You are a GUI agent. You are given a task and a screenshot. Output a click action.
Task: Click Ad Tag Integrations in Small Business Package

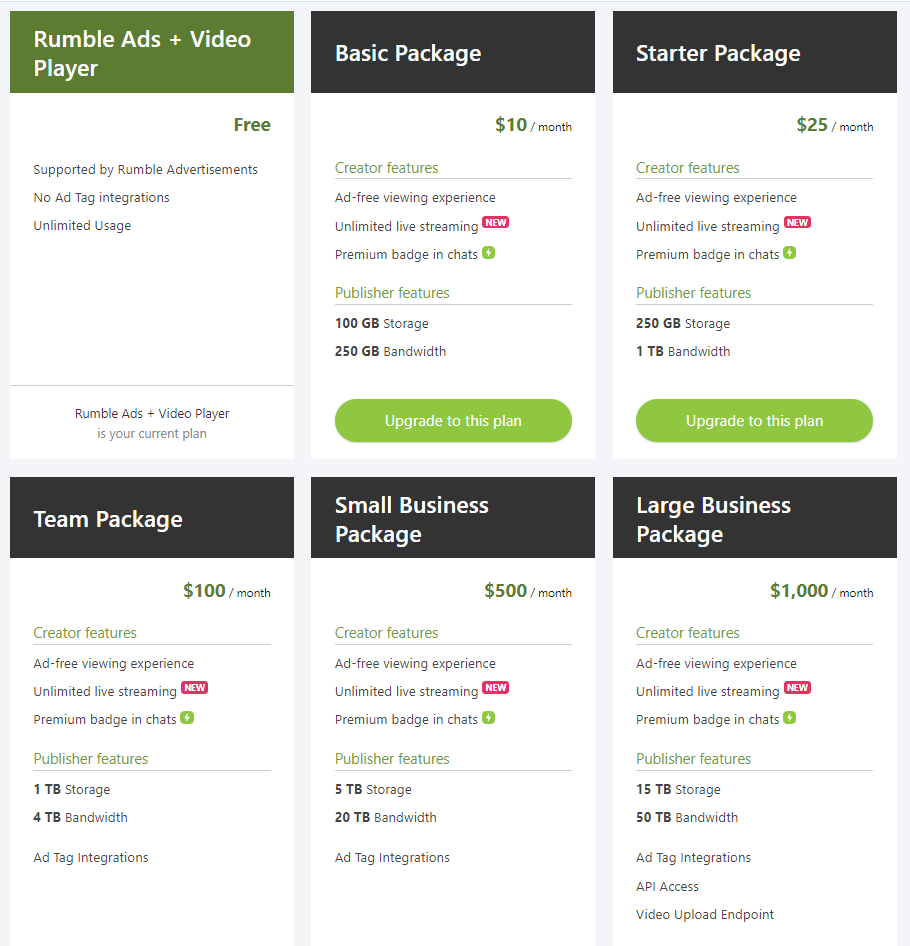coord(392,857)
